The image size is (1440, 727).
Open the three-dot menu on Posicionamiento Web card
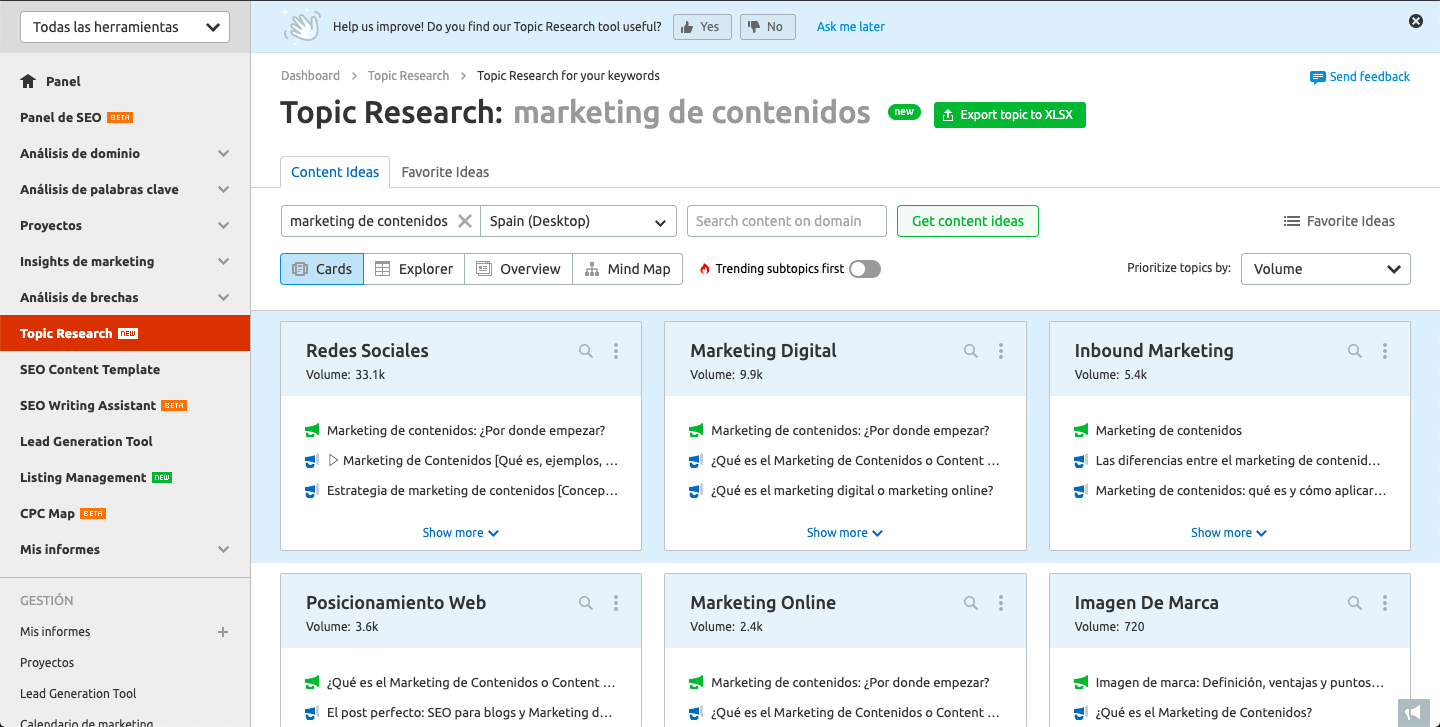(x=616, y=603)
